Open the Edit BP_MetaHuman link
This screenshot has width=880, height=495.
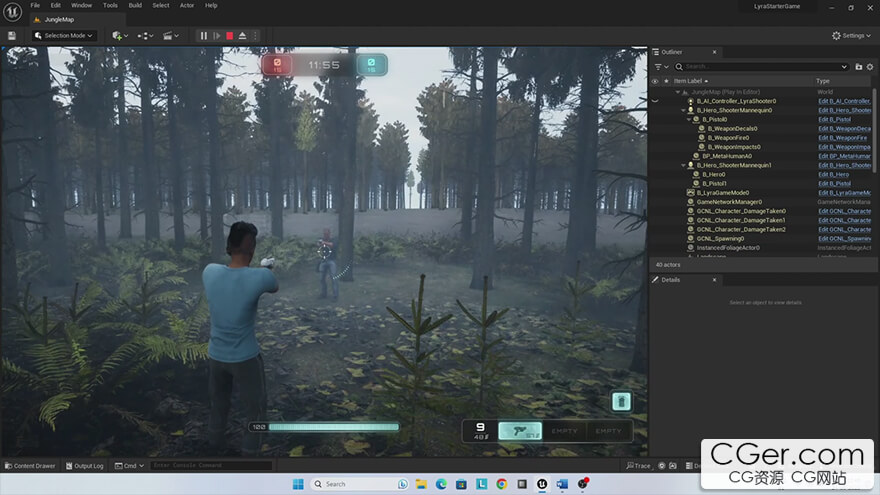point(845,156)
